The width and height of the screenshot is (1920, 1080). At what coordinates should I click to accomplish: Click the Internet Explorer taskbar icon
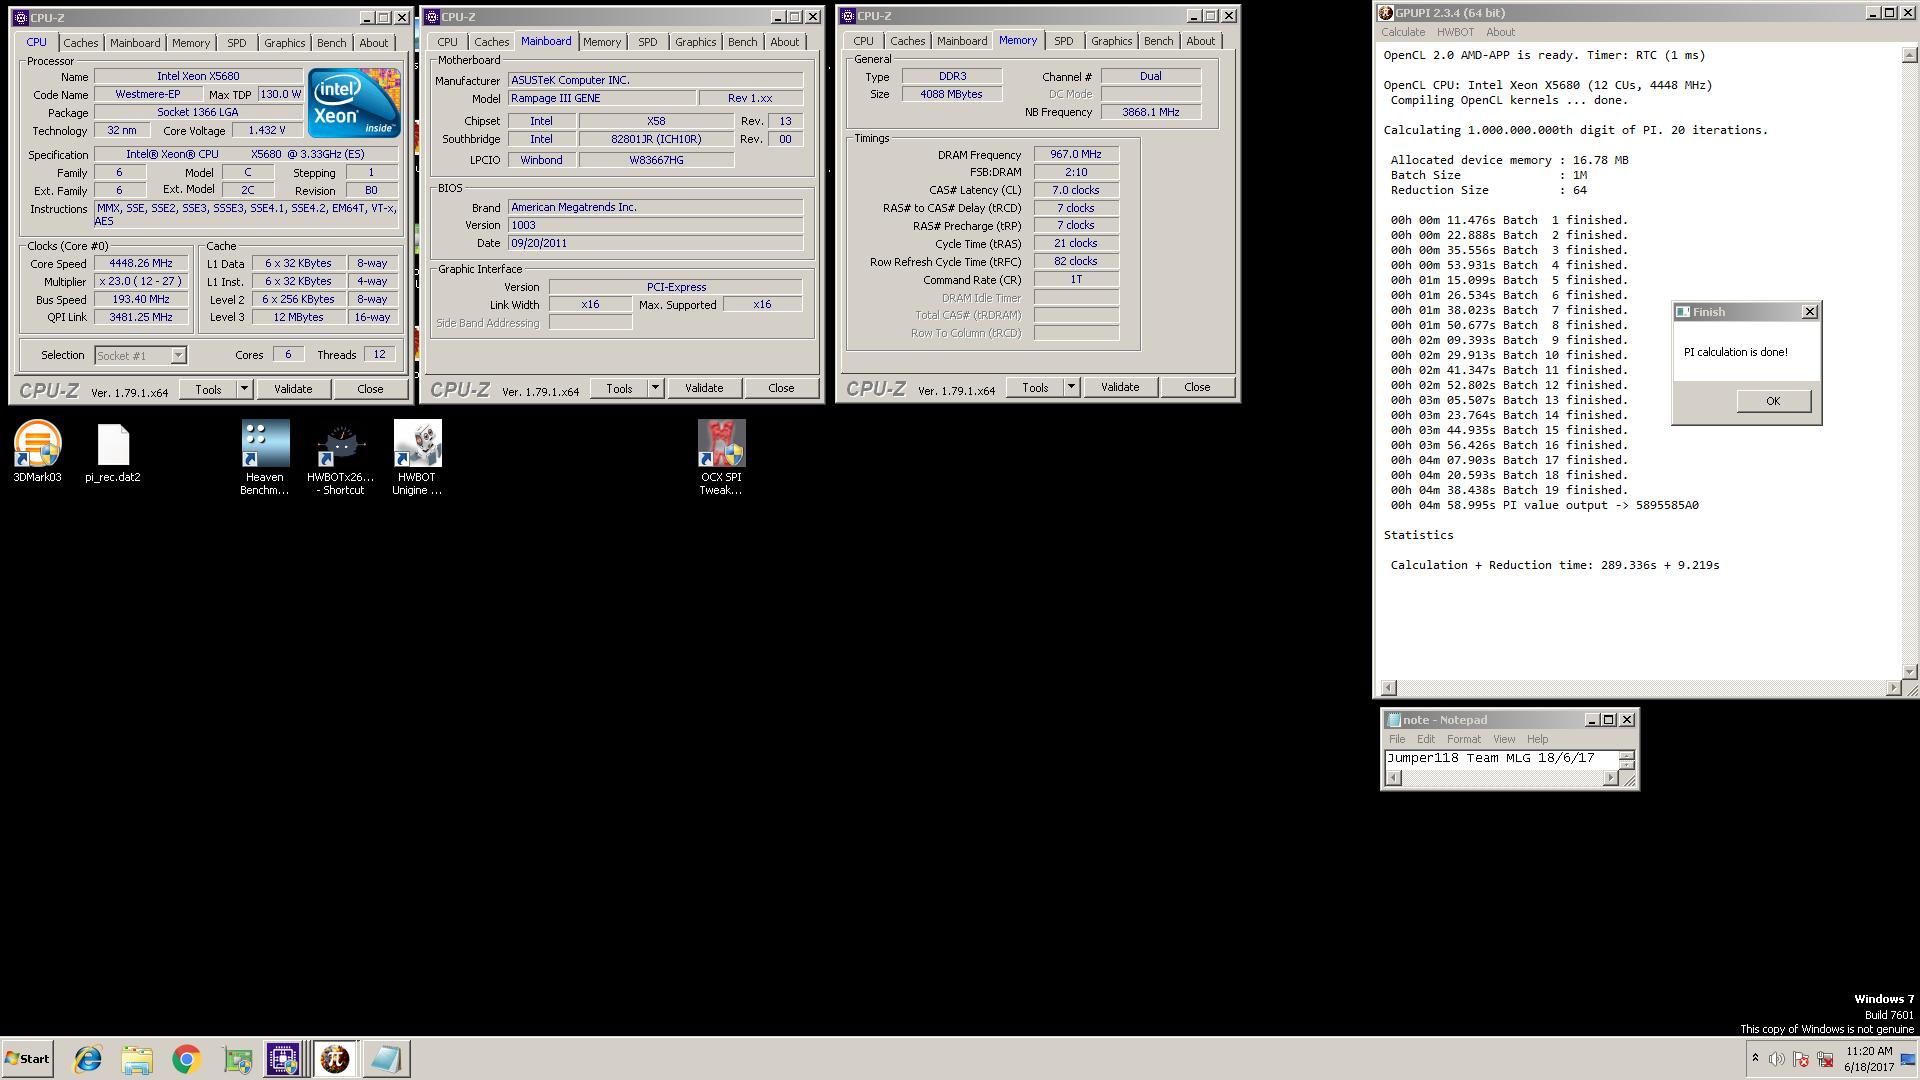pyautogui.click(x=88, y=1059)
